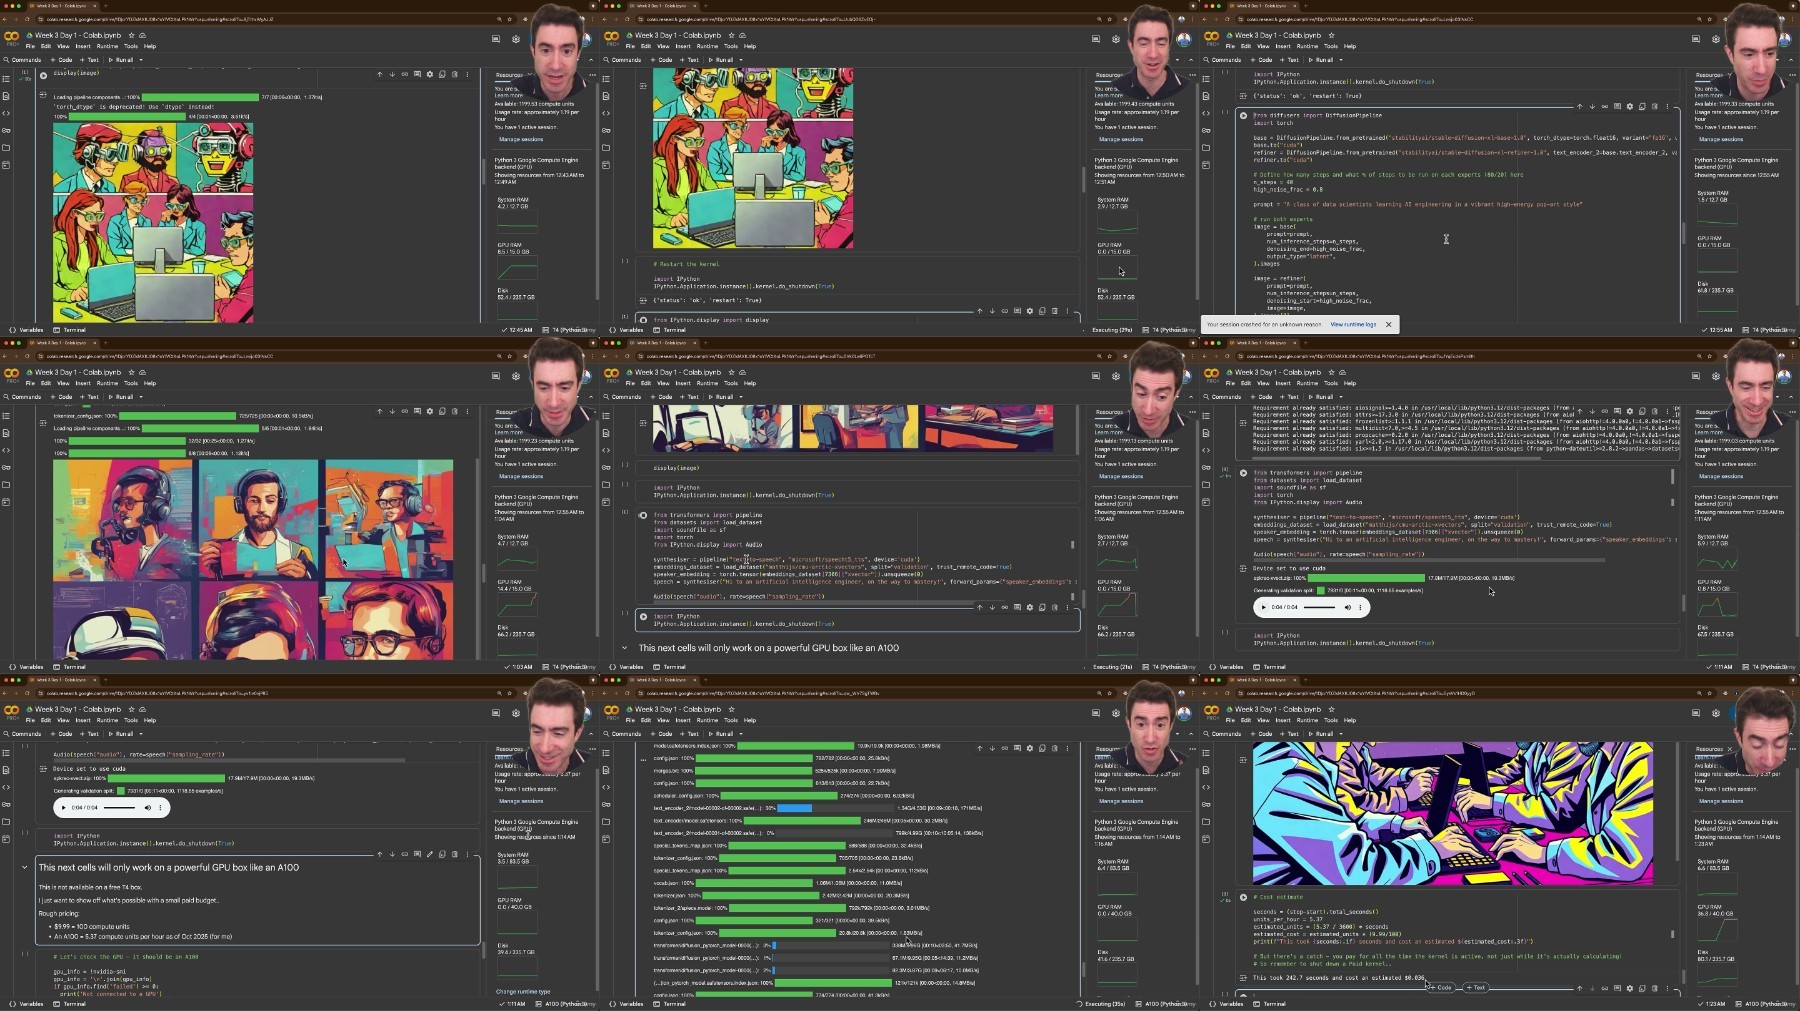Collapse the section beside the selected A100 pricing cell
This screenshot has height=1011, width=1800.
tap(25, 867)
